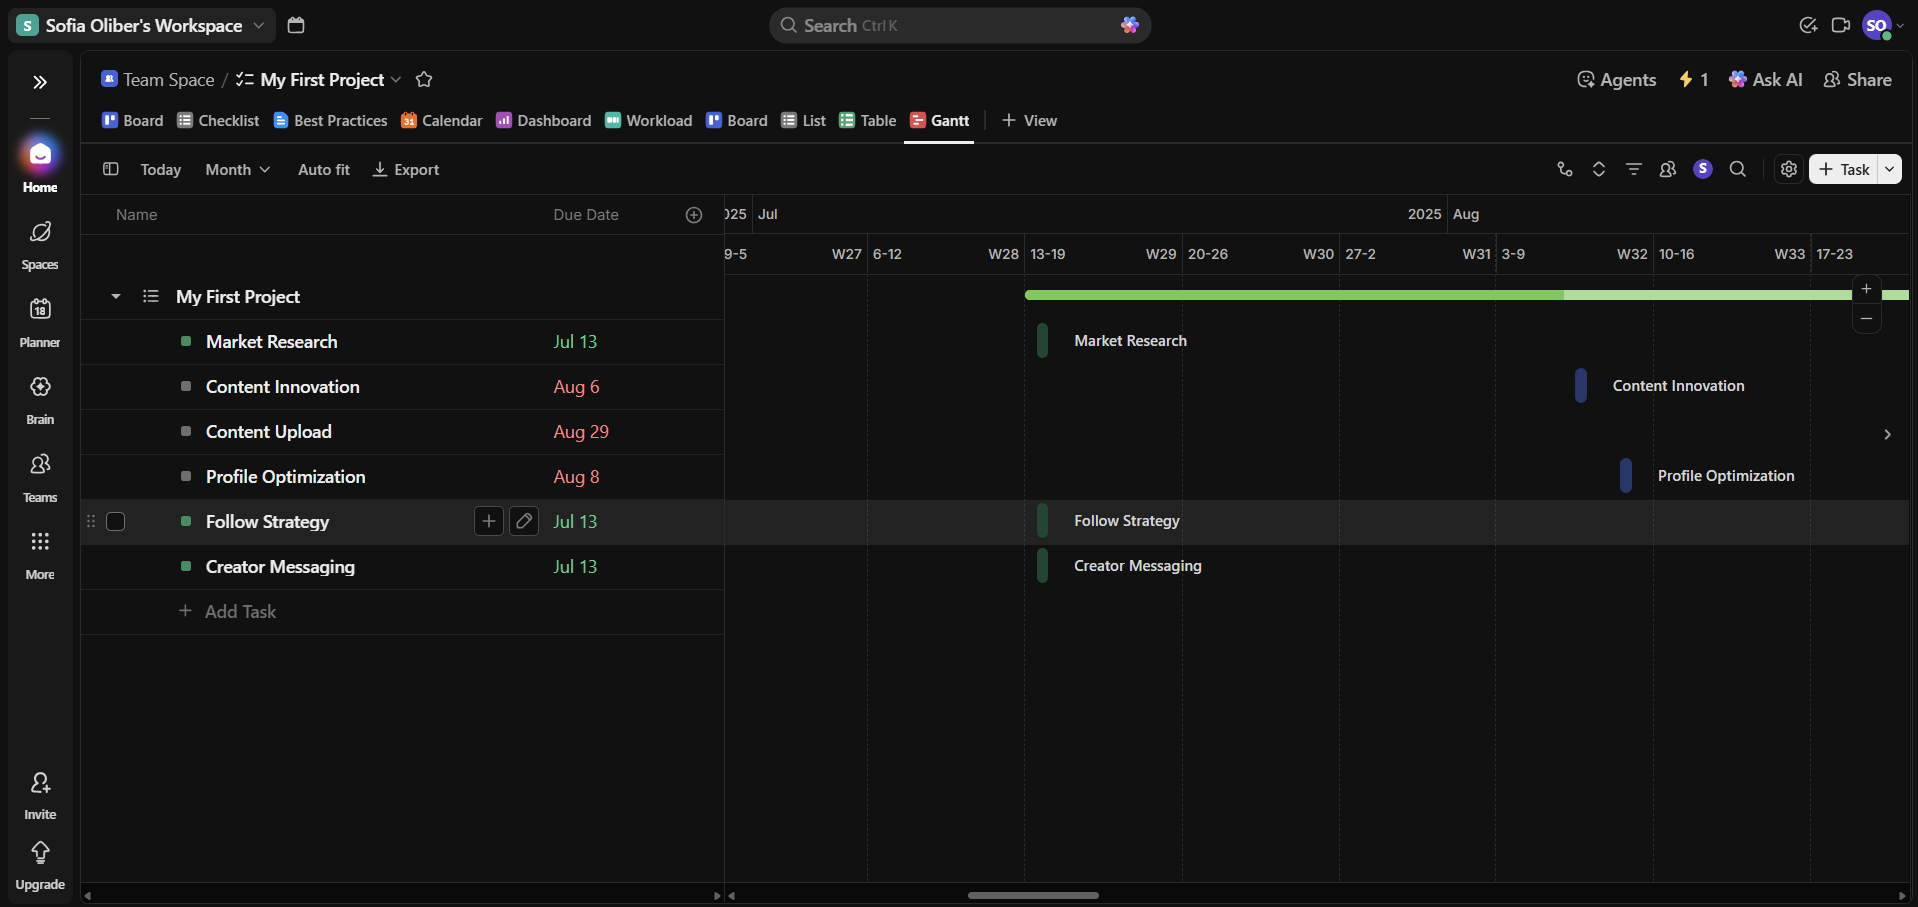Check the Follow Strategy task checkbox
The image size is (1918, 907).
coord(116,522)
